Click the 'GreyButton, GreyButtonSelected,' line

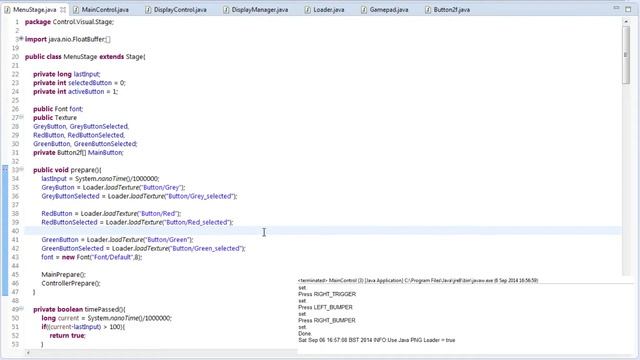[x=81, y=127]
